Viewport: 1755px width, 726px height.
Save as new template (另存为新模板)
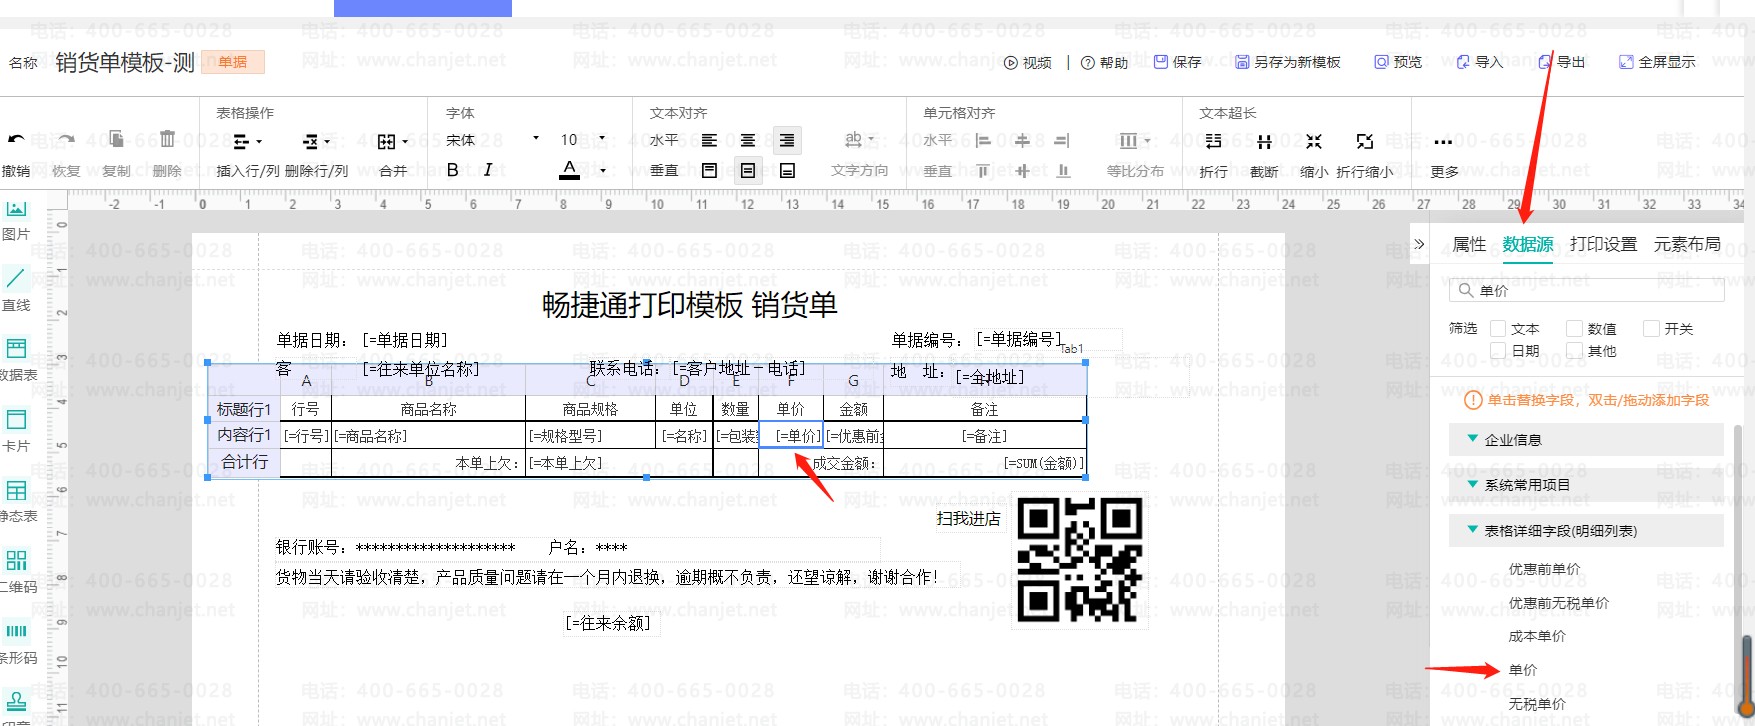tap(1288, 62)
